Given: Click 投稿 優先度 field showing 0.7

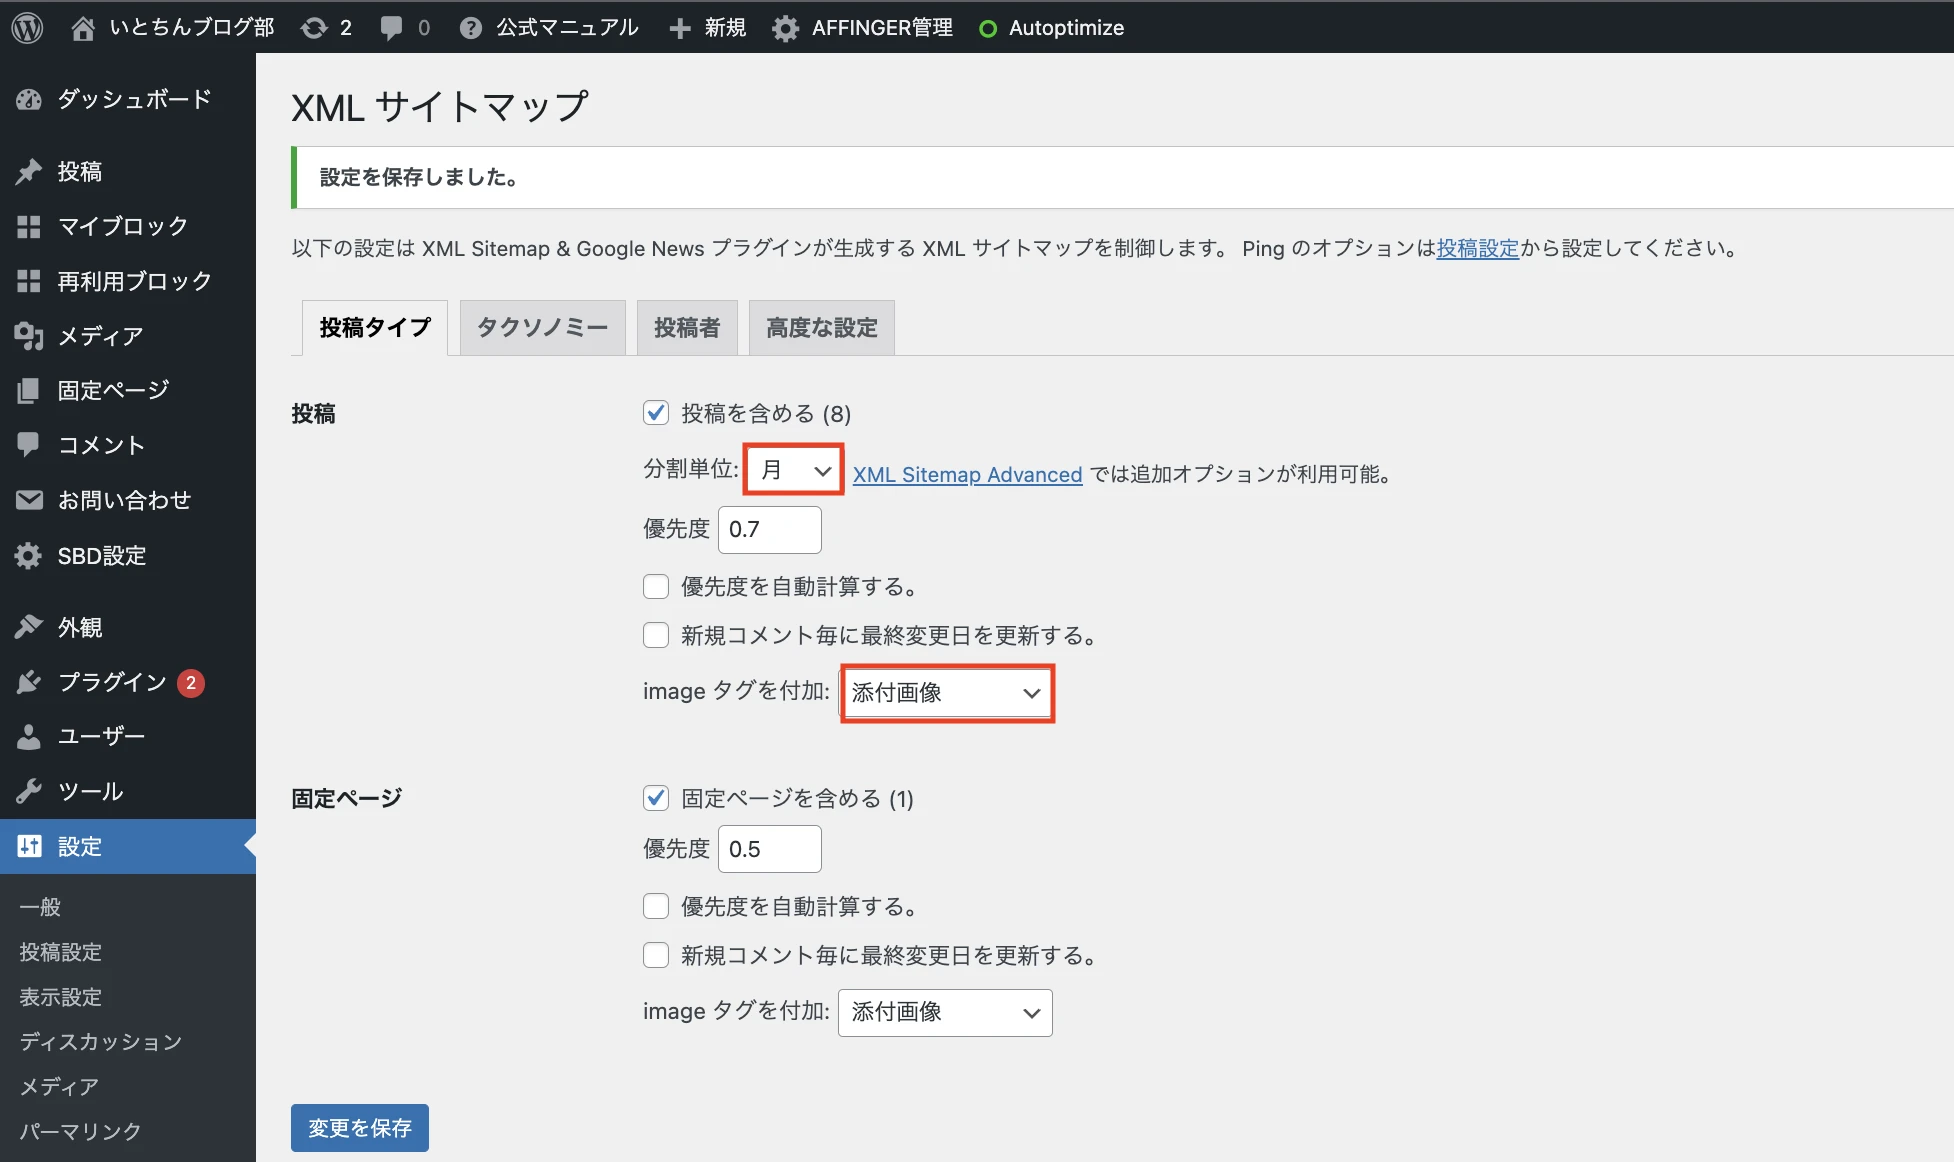Looking at the screenshot, I should 770,529.
